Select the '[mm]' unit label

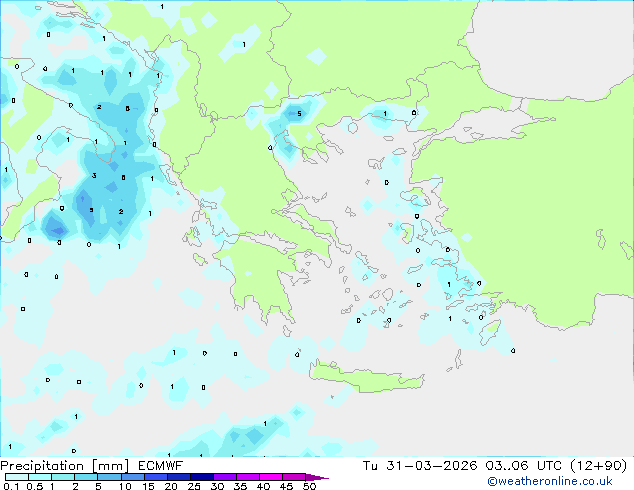[110, 466]
